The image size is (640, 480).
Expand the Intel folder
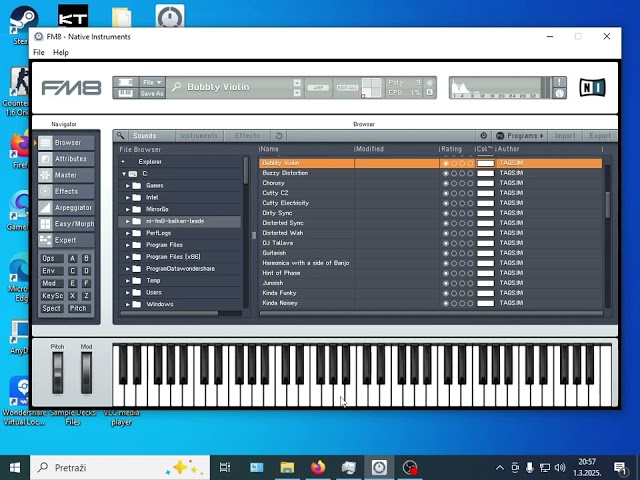(128, 198)
